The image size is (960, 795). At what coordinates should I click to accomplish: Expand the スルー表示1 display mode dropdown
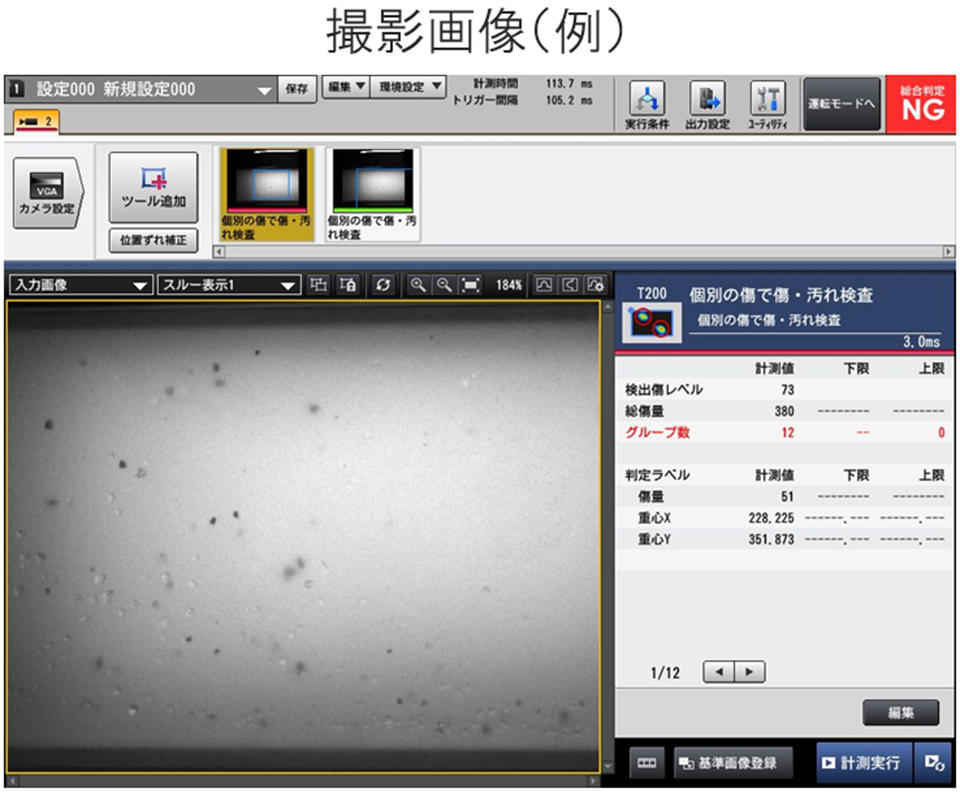229,285
